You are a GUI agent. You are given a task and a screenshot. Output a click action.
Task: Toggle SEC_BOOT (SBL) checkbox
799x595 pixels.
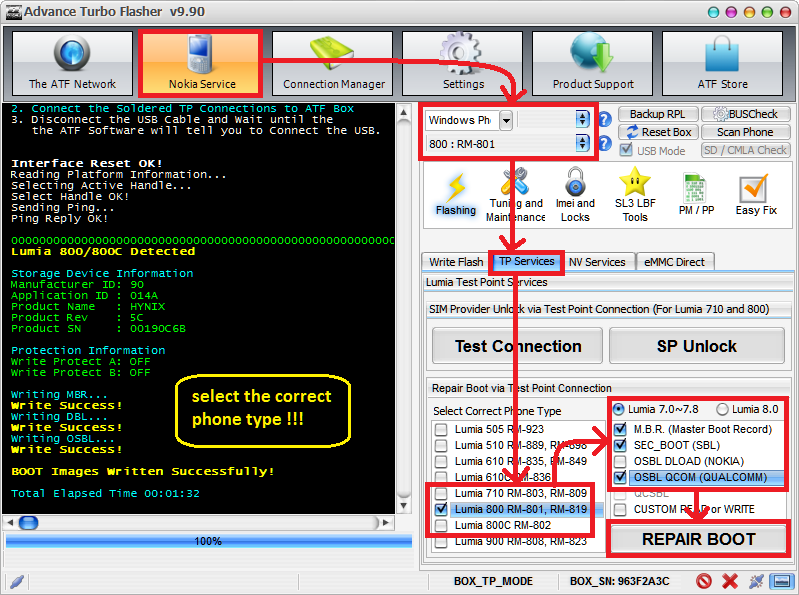pyautogui.click(x=620, y=445)
